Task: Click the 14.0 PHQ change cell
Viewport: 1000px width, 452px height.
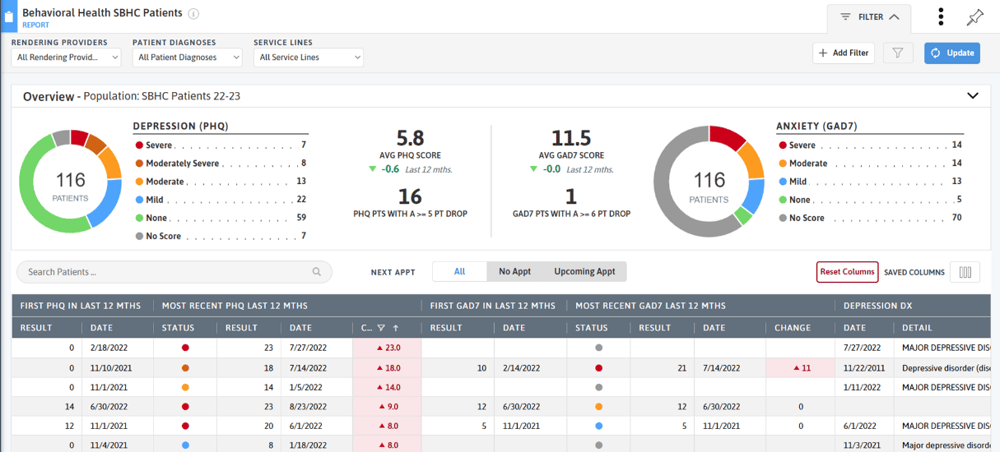Action: click(x=387, y=387)
